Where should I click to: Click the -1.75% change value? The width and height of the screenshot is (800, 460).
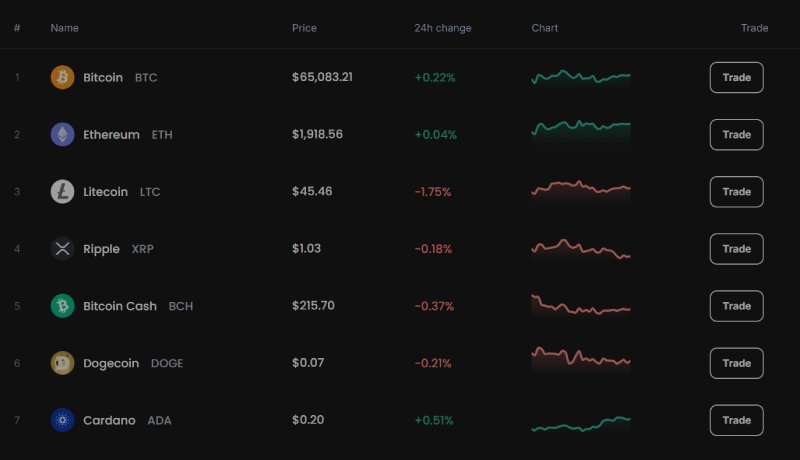[433, 192]
